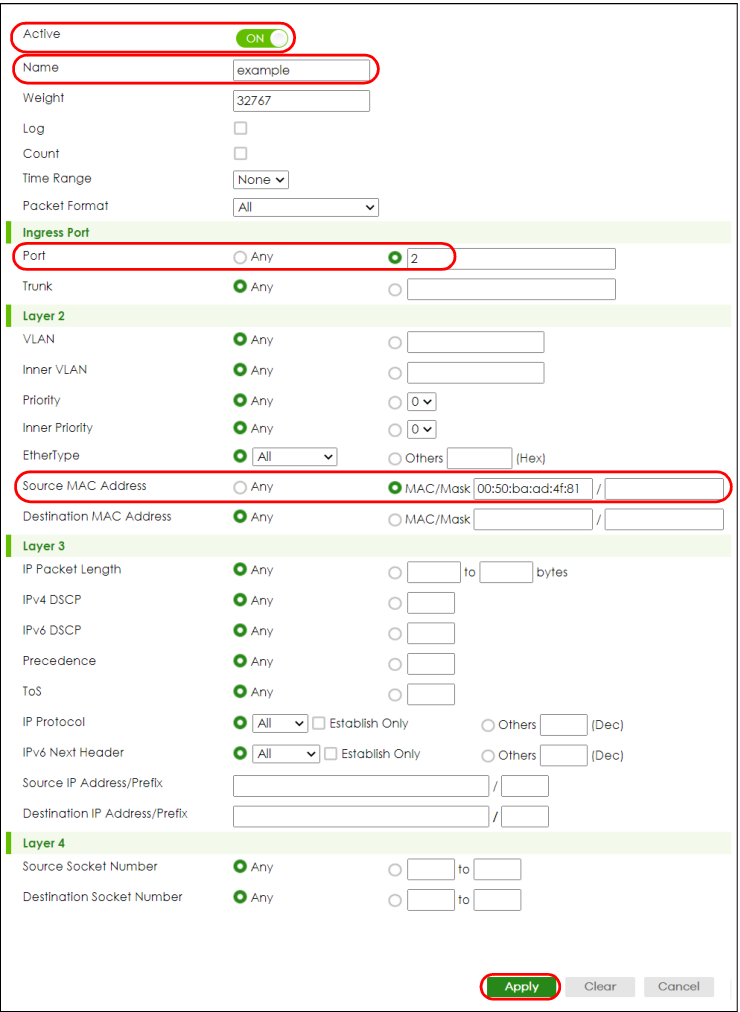Click the Apply button

(x=521, y=986)
